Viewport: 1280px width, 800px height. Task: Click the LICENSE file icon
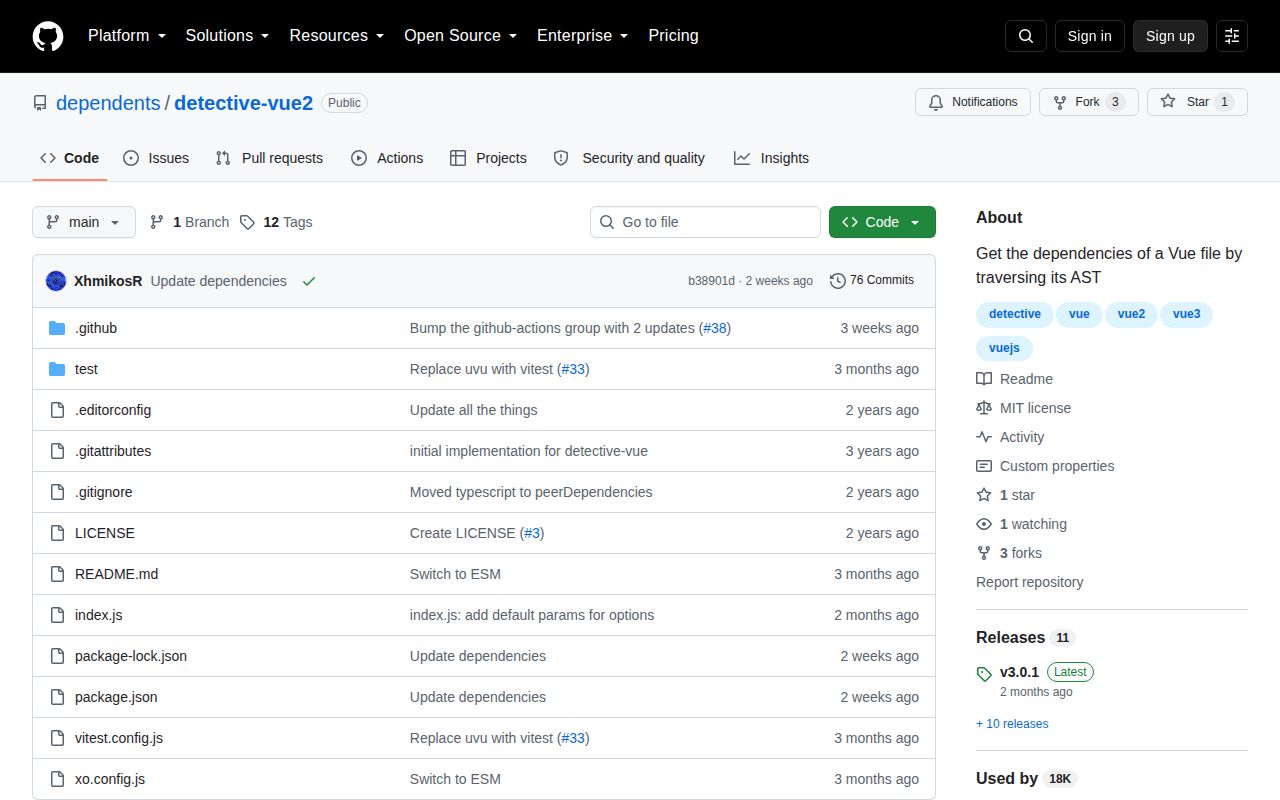point(57,533)
